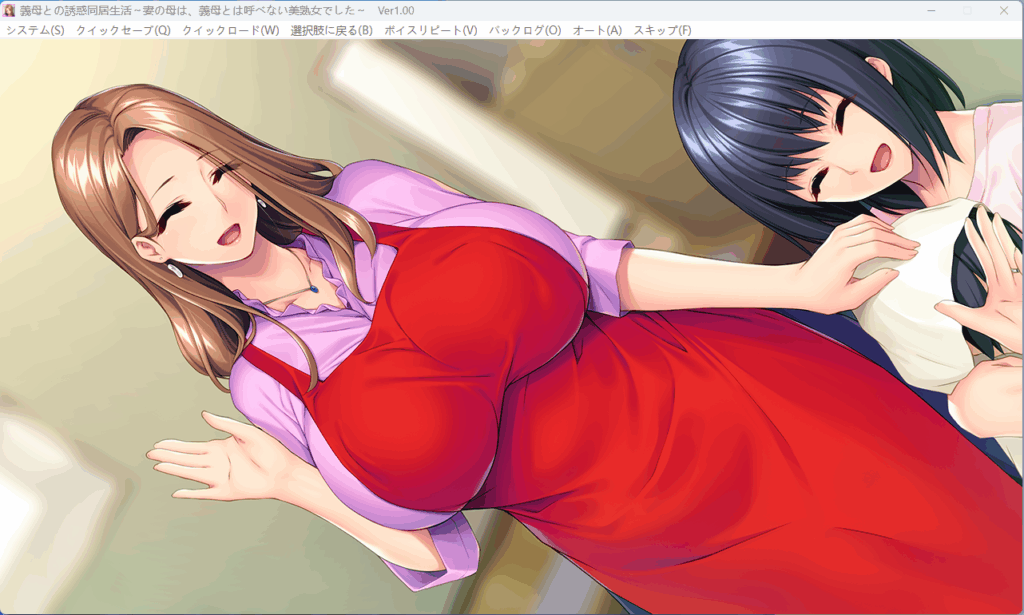The image size is (1024, 615).
Task: Toggle オート(A) auto mode menu
Action: point(597,30)
